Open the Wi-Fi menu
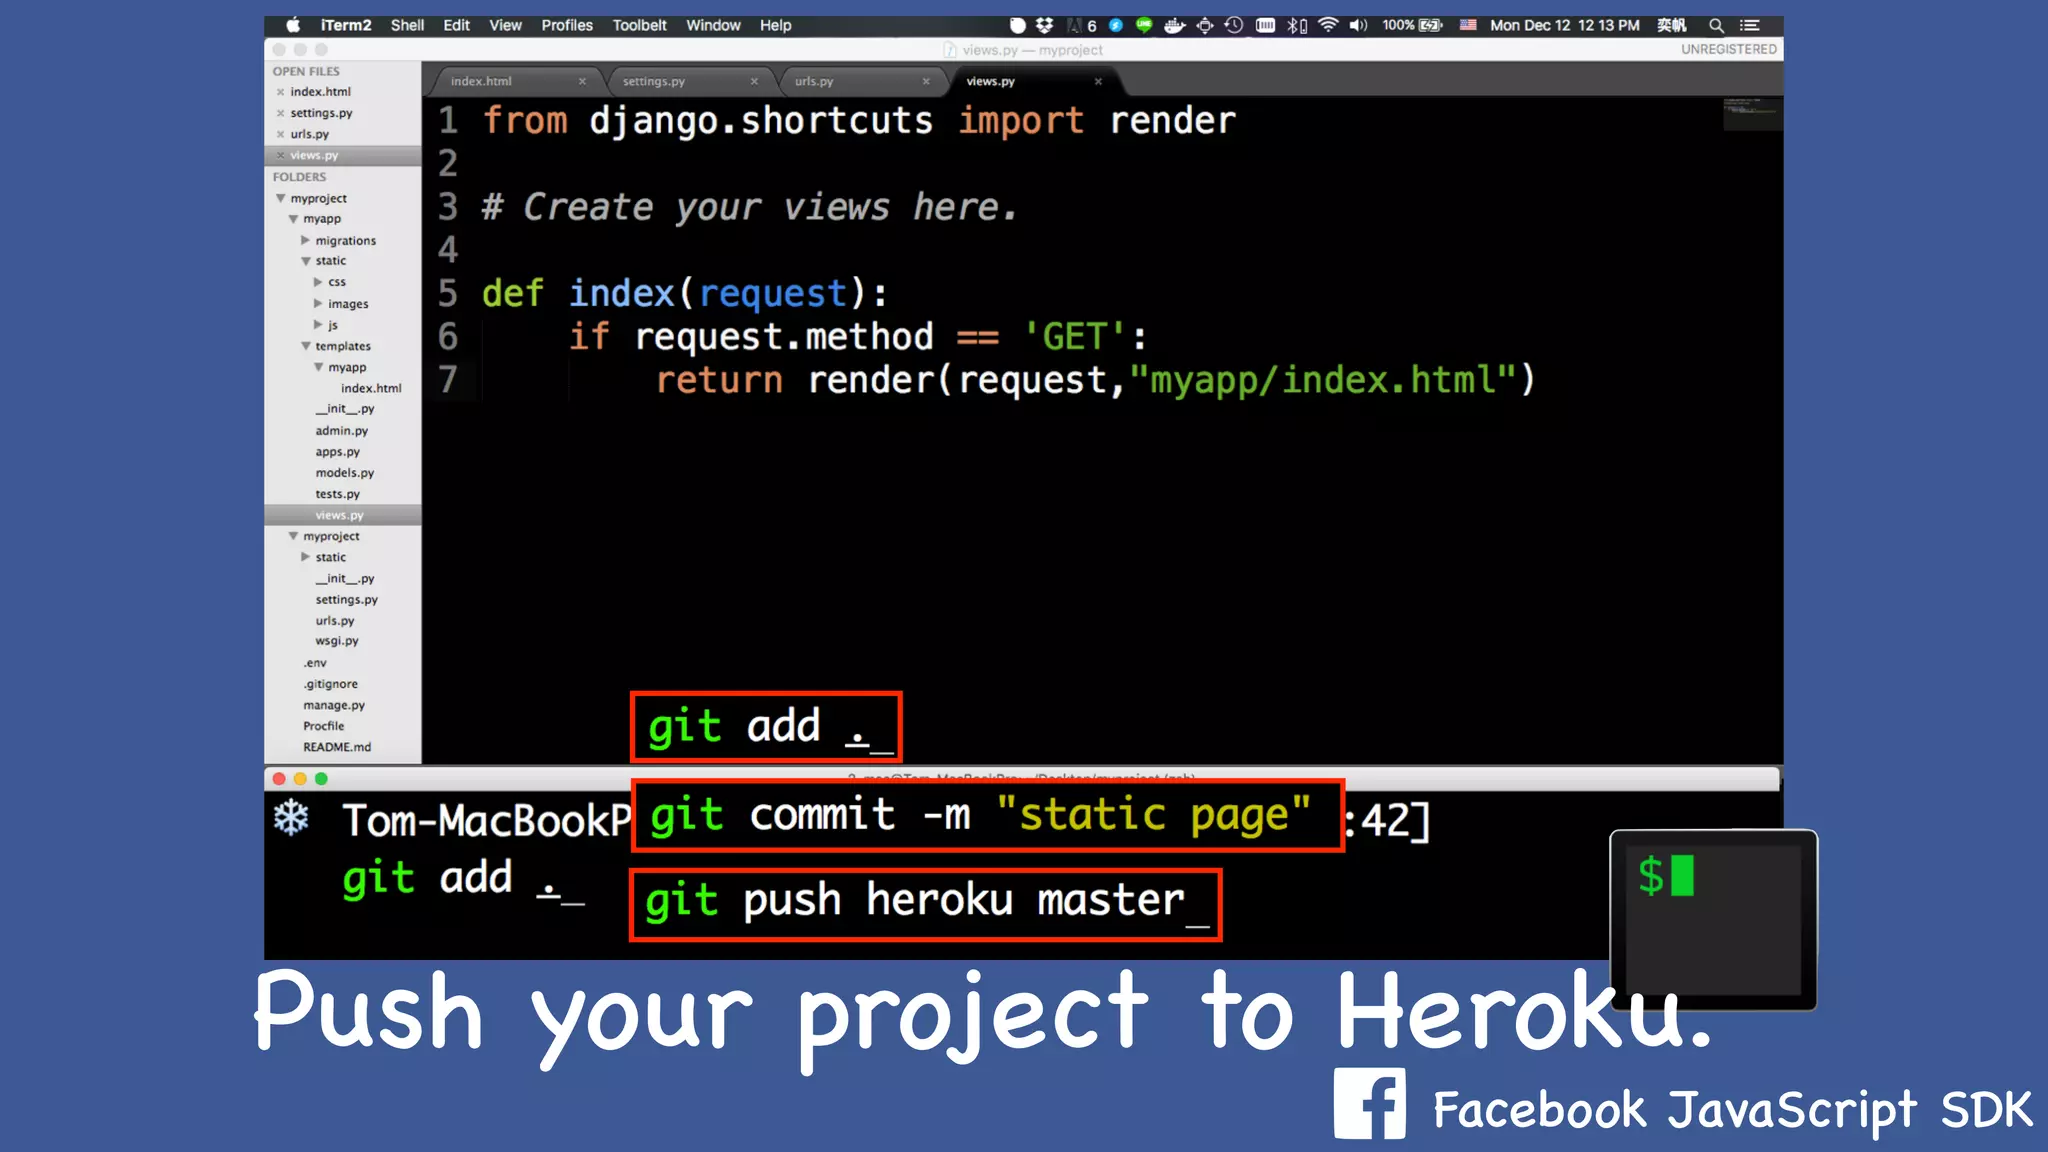This screenshot has width=2048, height=1152. pos(1328,25)
